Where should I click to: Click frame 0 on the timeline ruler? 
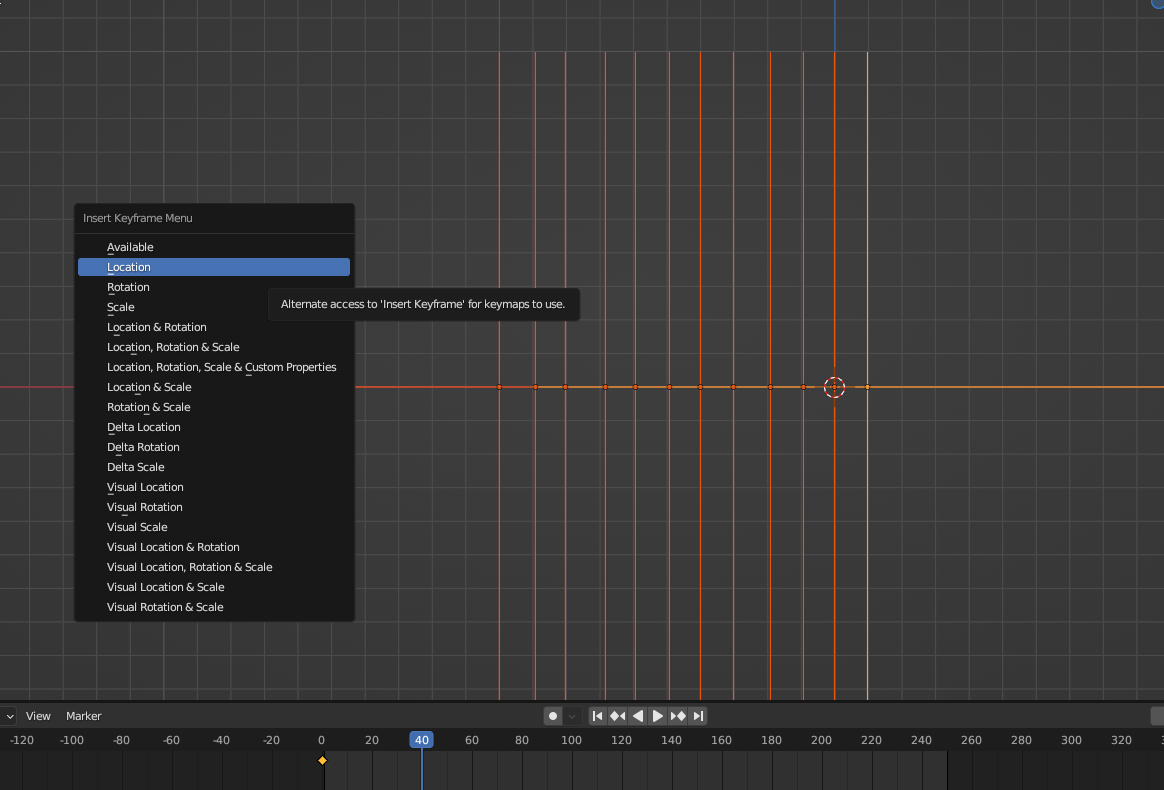pos(321,740)
